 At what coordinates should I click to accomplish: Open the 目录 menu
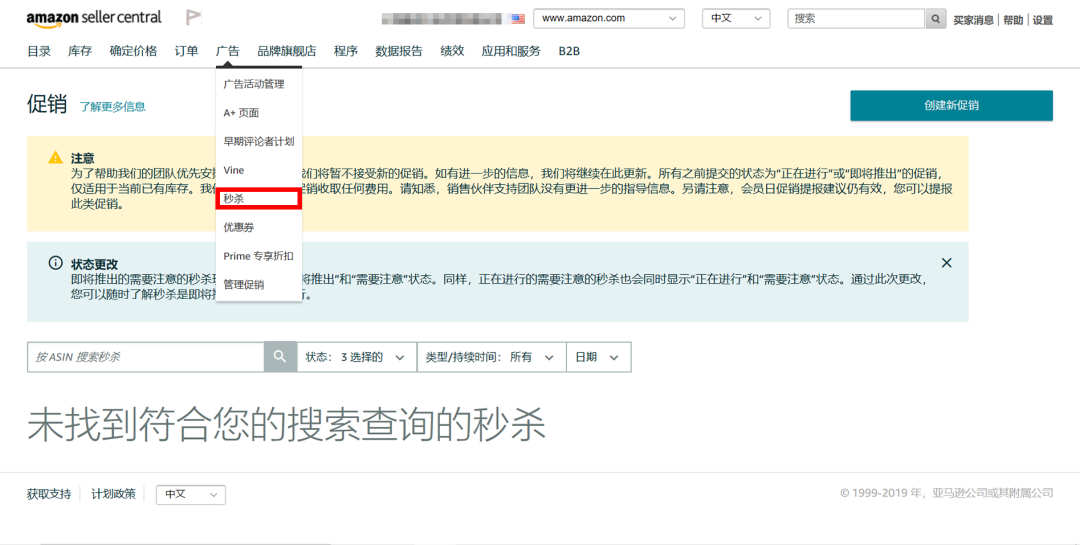click(39, 51)
